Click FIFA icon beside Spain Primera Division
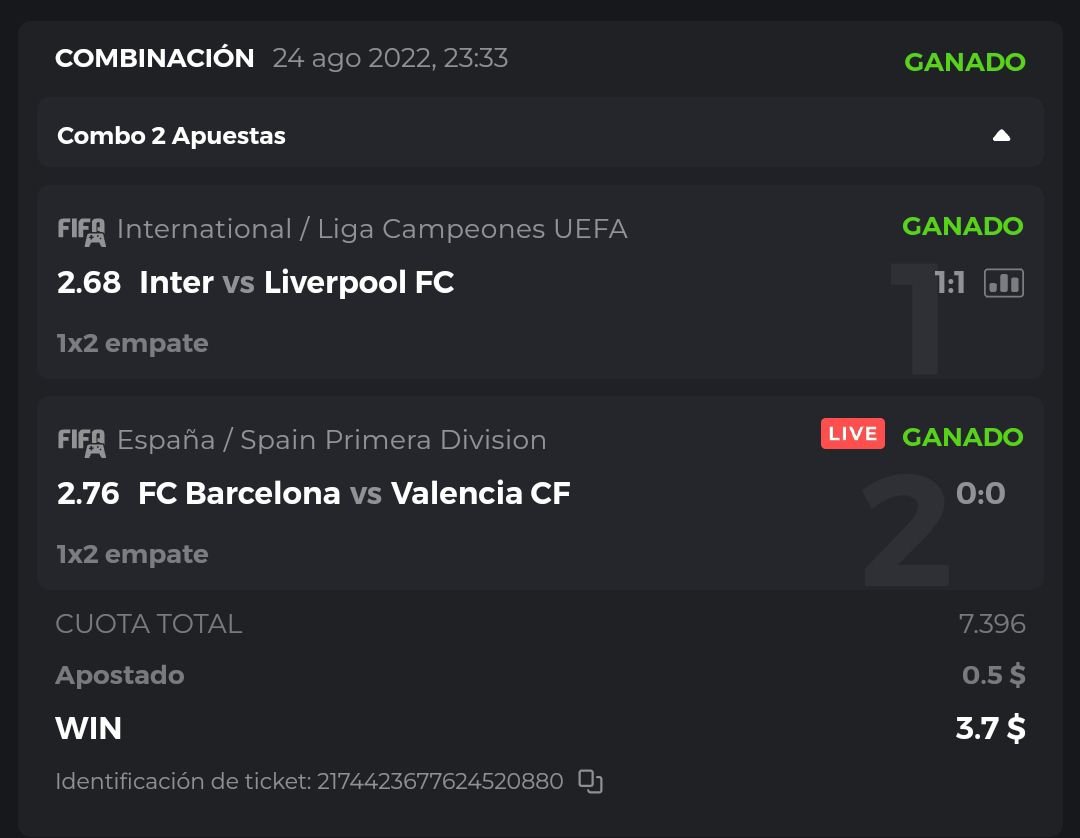This screenshot has height=838, width=1080. click(81, 441)
